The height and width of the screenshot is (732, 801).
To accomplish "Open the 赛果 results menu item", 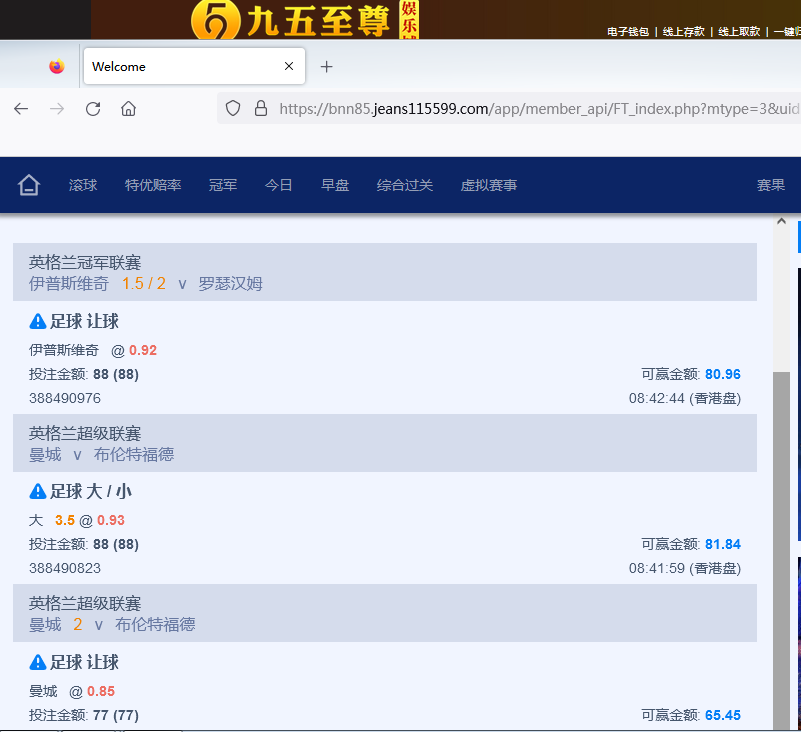I will [771, 185].
